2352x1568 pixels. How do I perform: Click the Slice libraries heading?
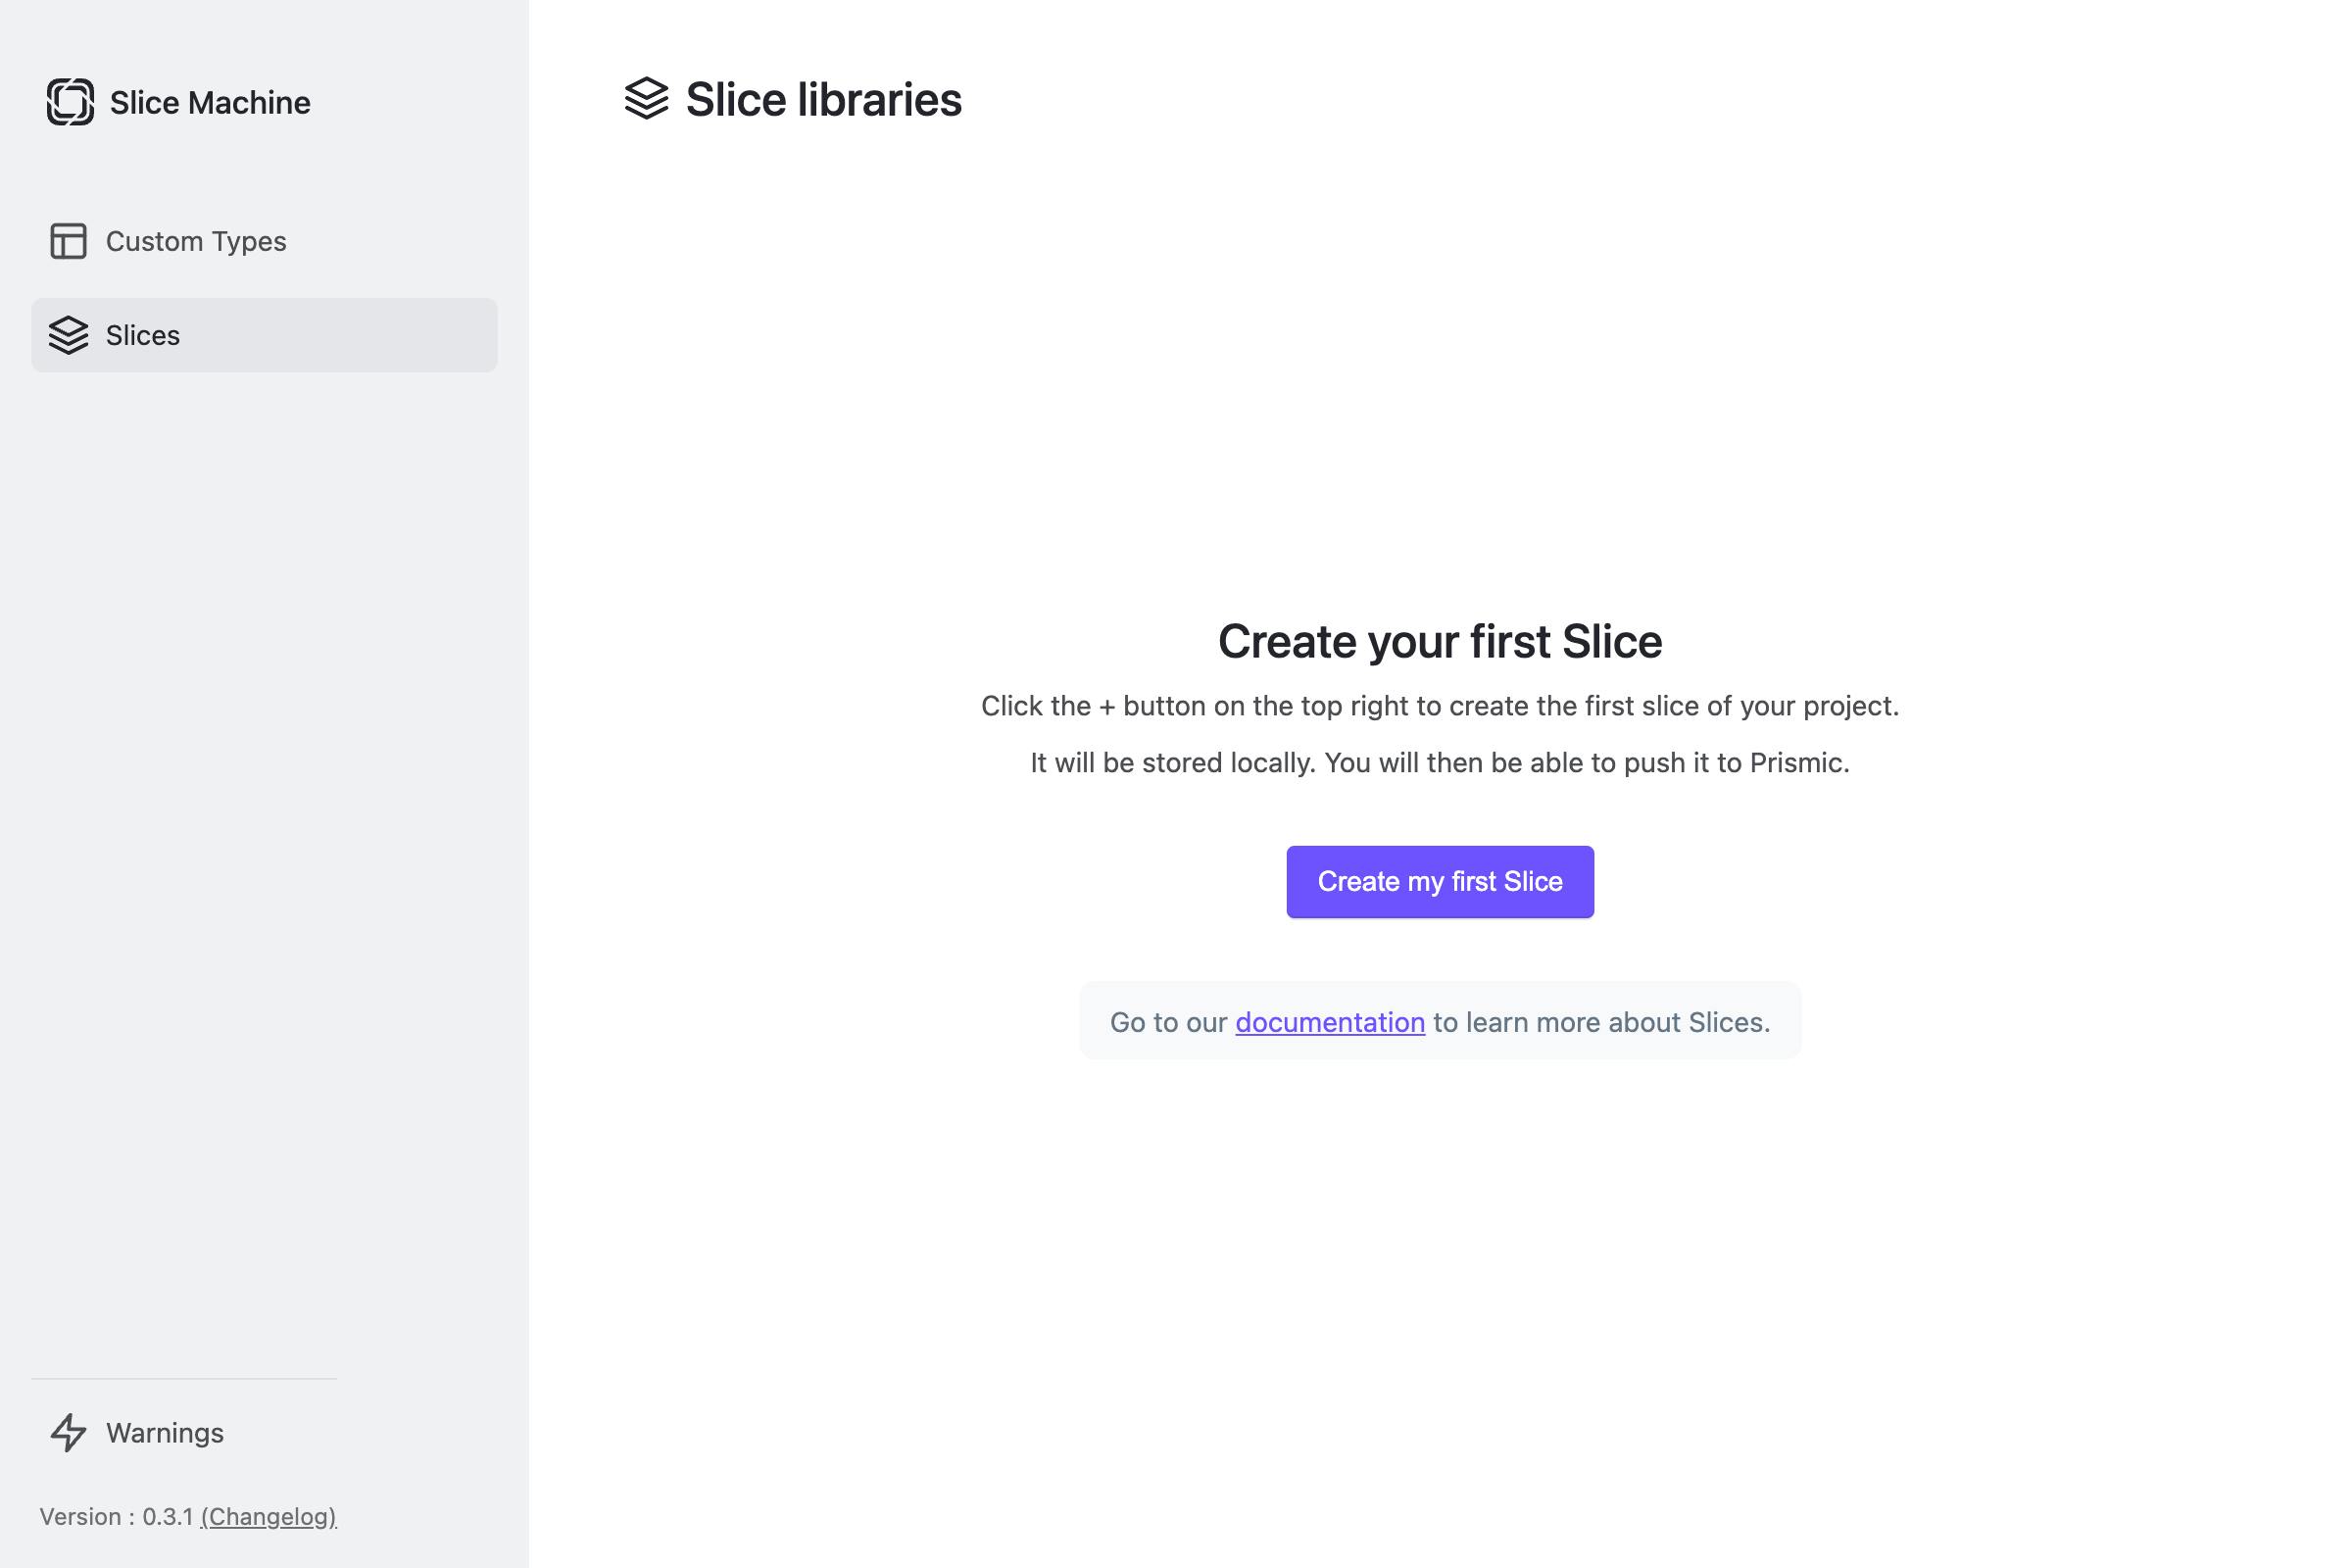click(822, 99)
